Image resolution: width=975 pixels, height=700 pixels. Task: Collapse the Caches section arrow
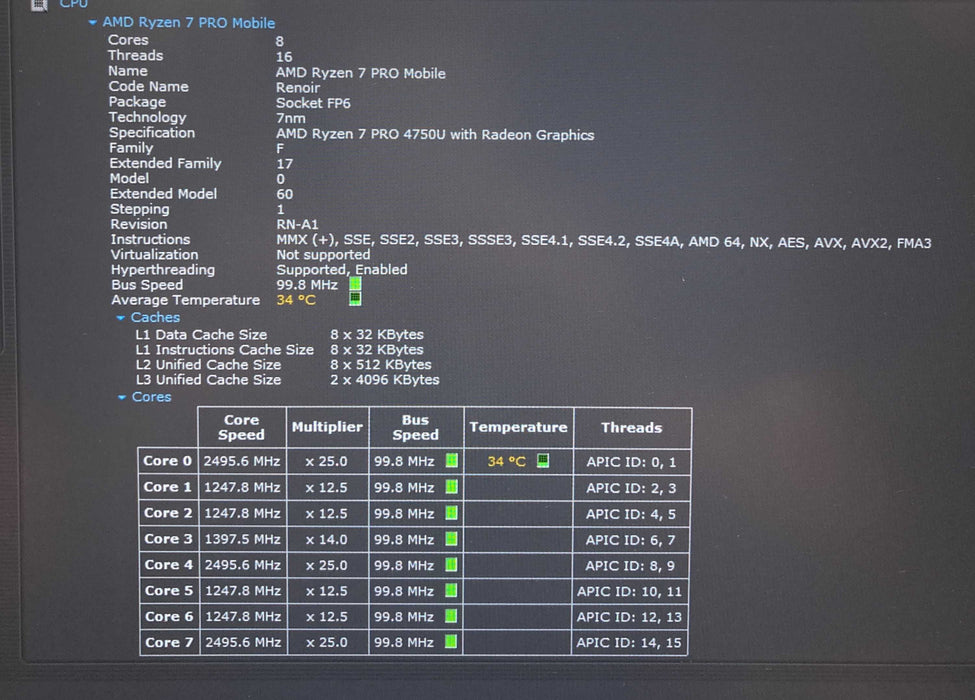[x=121, y=318]
